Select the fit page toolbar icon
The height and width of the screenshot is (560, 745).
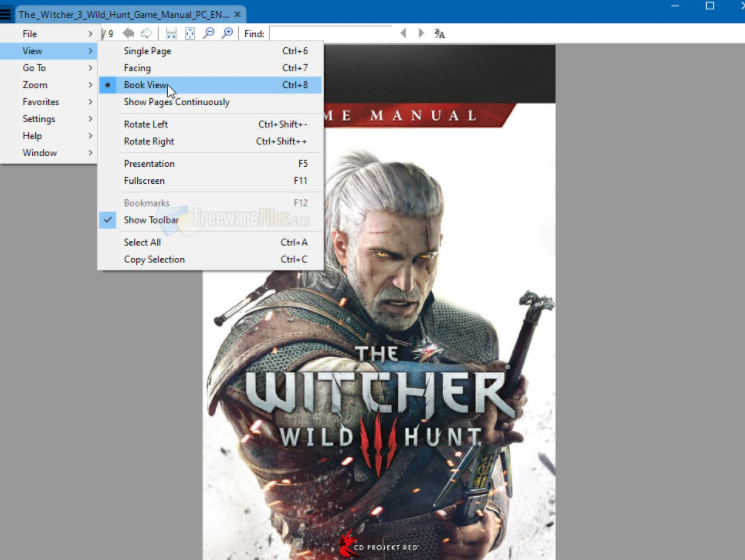point(190,33)
